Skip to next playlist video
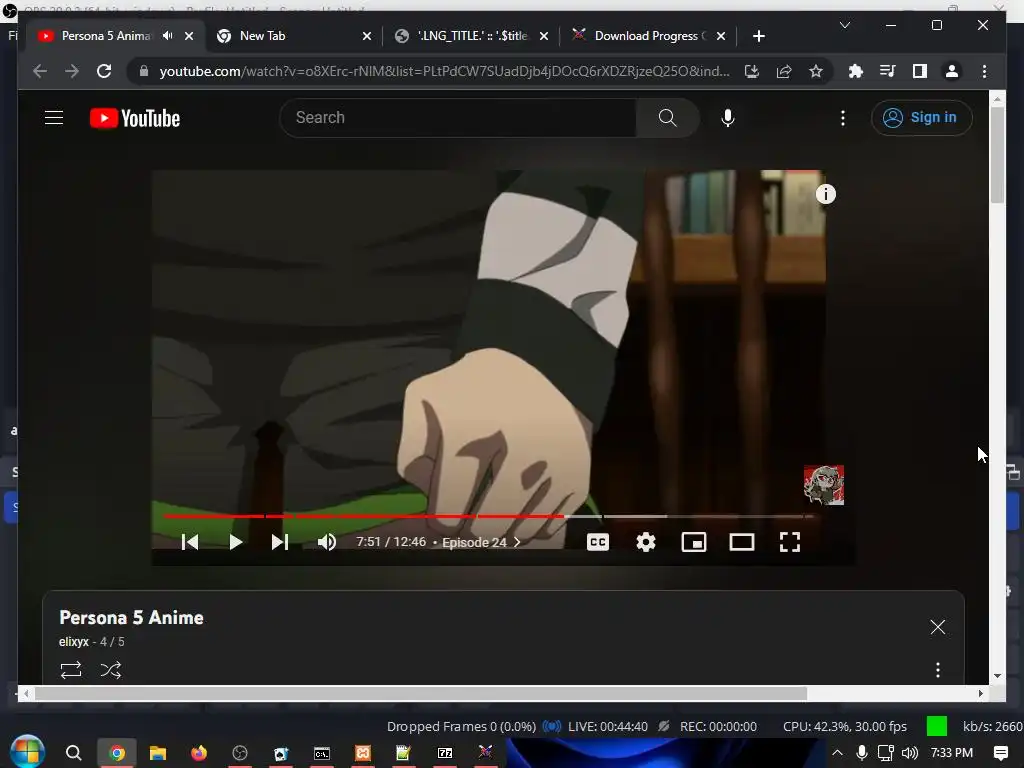The height and width of the screenshot is (768, 1024). 280,542
